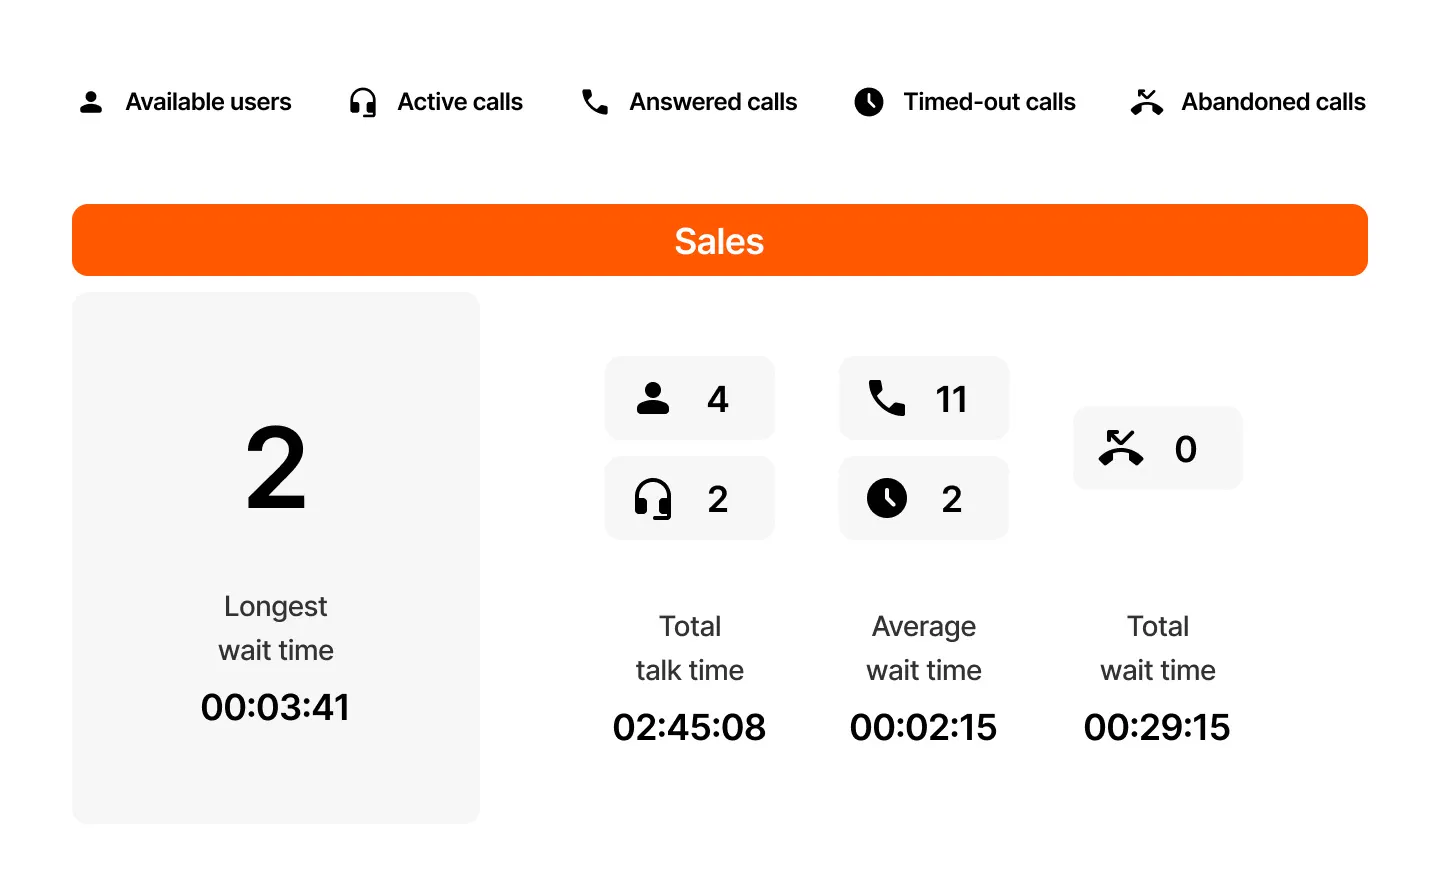Click the 'Total wait time' label
This screenshot has height=896, width=1440.
click(x=1158, y=648)
